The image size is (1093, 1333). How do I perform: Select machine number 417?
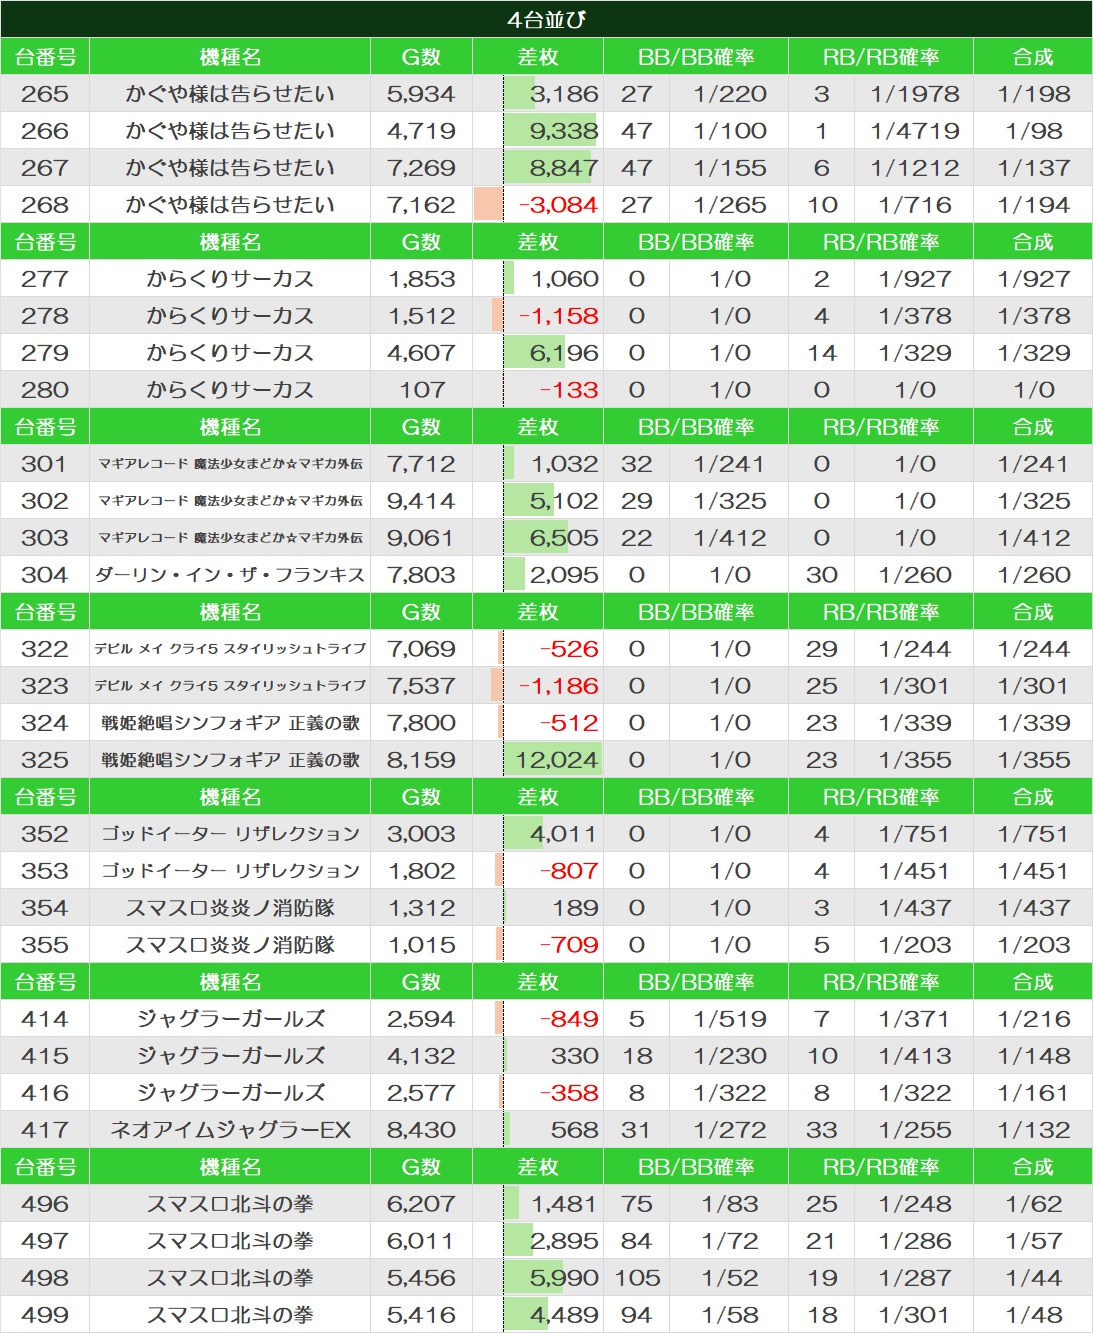pyautogui.click(x=45, y=1130)
